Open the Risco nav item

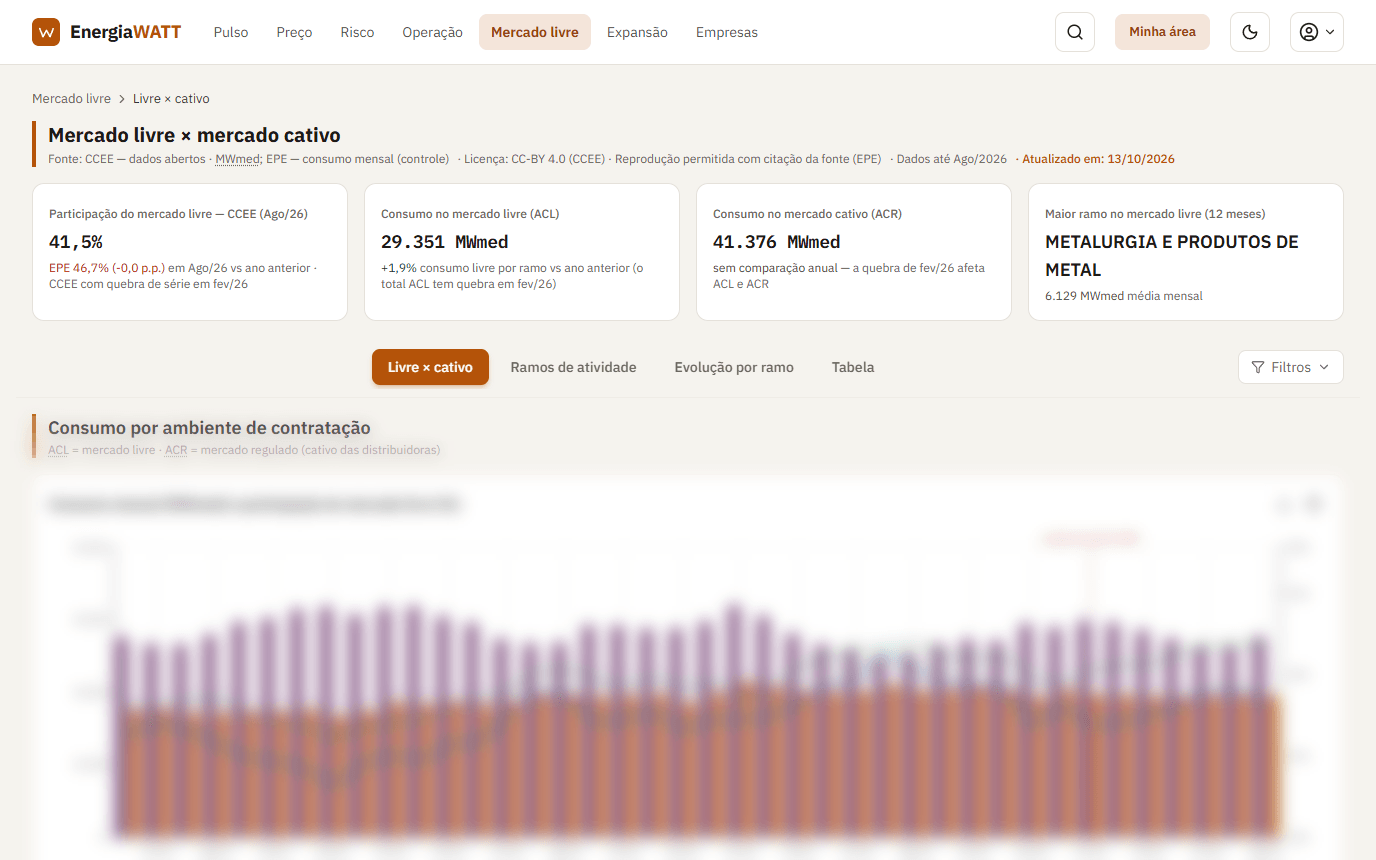(x=357, y=32)
